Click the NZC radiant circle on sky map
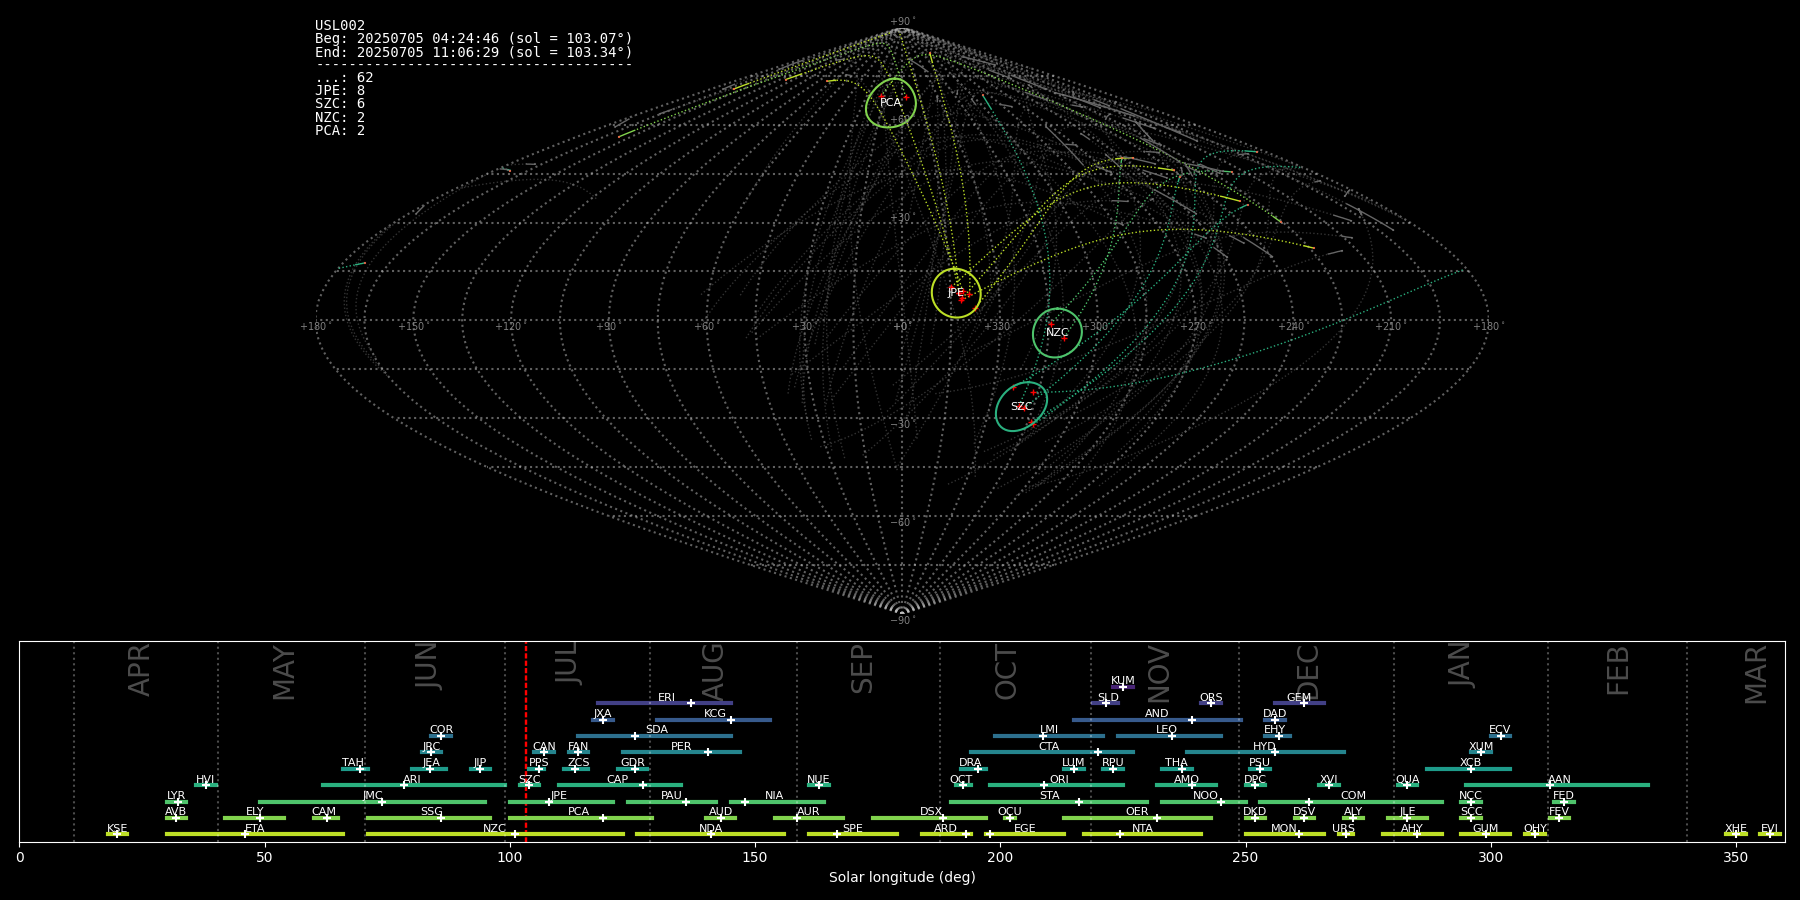1800x900 pixels. coord(1057,333)
